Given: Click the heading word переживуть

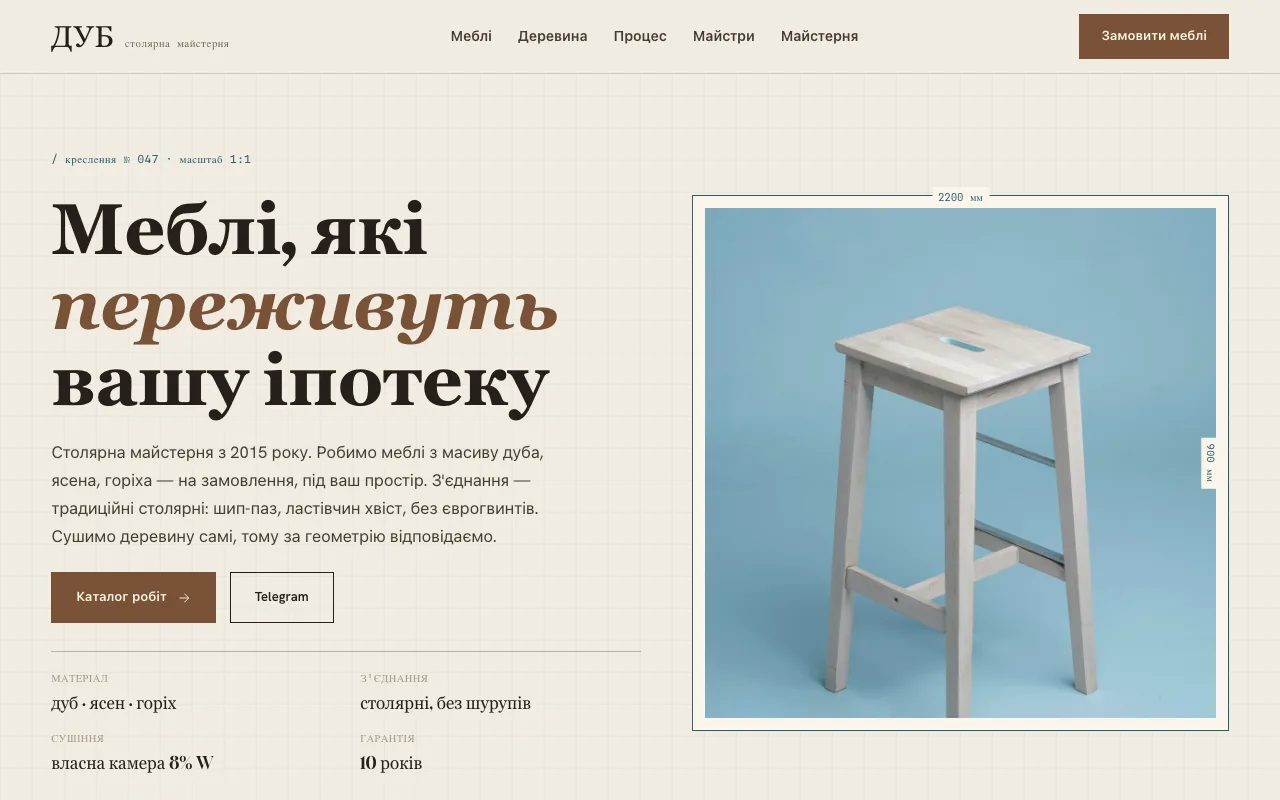Looking at the screenshot, I should pyautogui.click(x=305, y=307).
